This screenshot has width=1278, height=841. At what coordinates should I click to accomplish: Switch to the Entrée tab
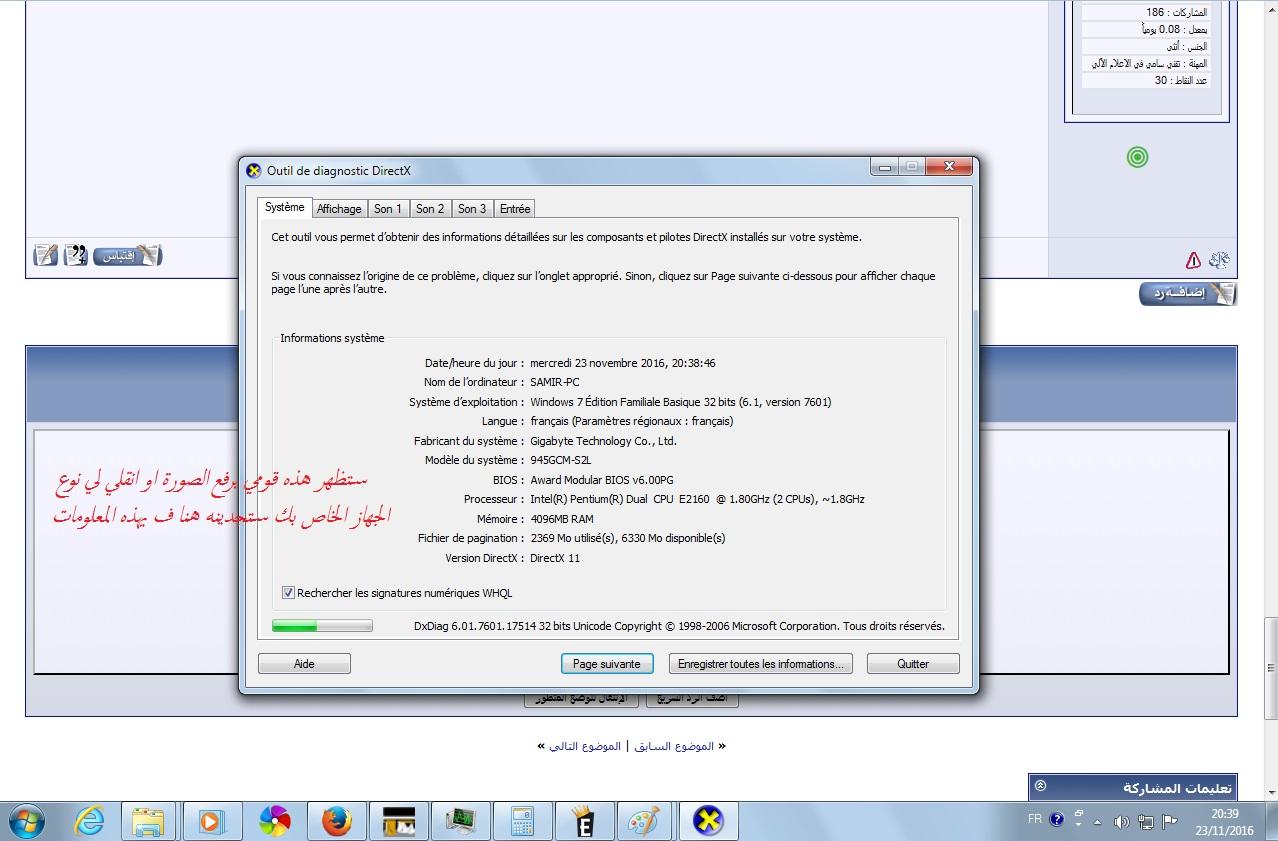515,209
